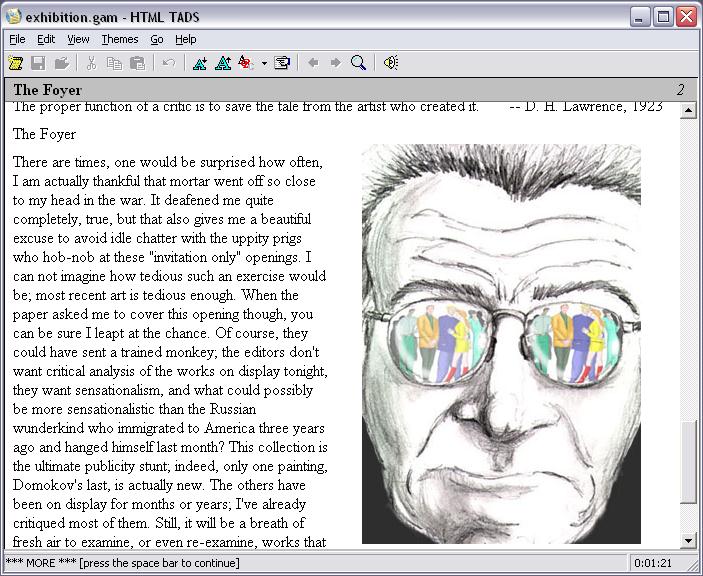Open the Help menu

click(186, 39)
